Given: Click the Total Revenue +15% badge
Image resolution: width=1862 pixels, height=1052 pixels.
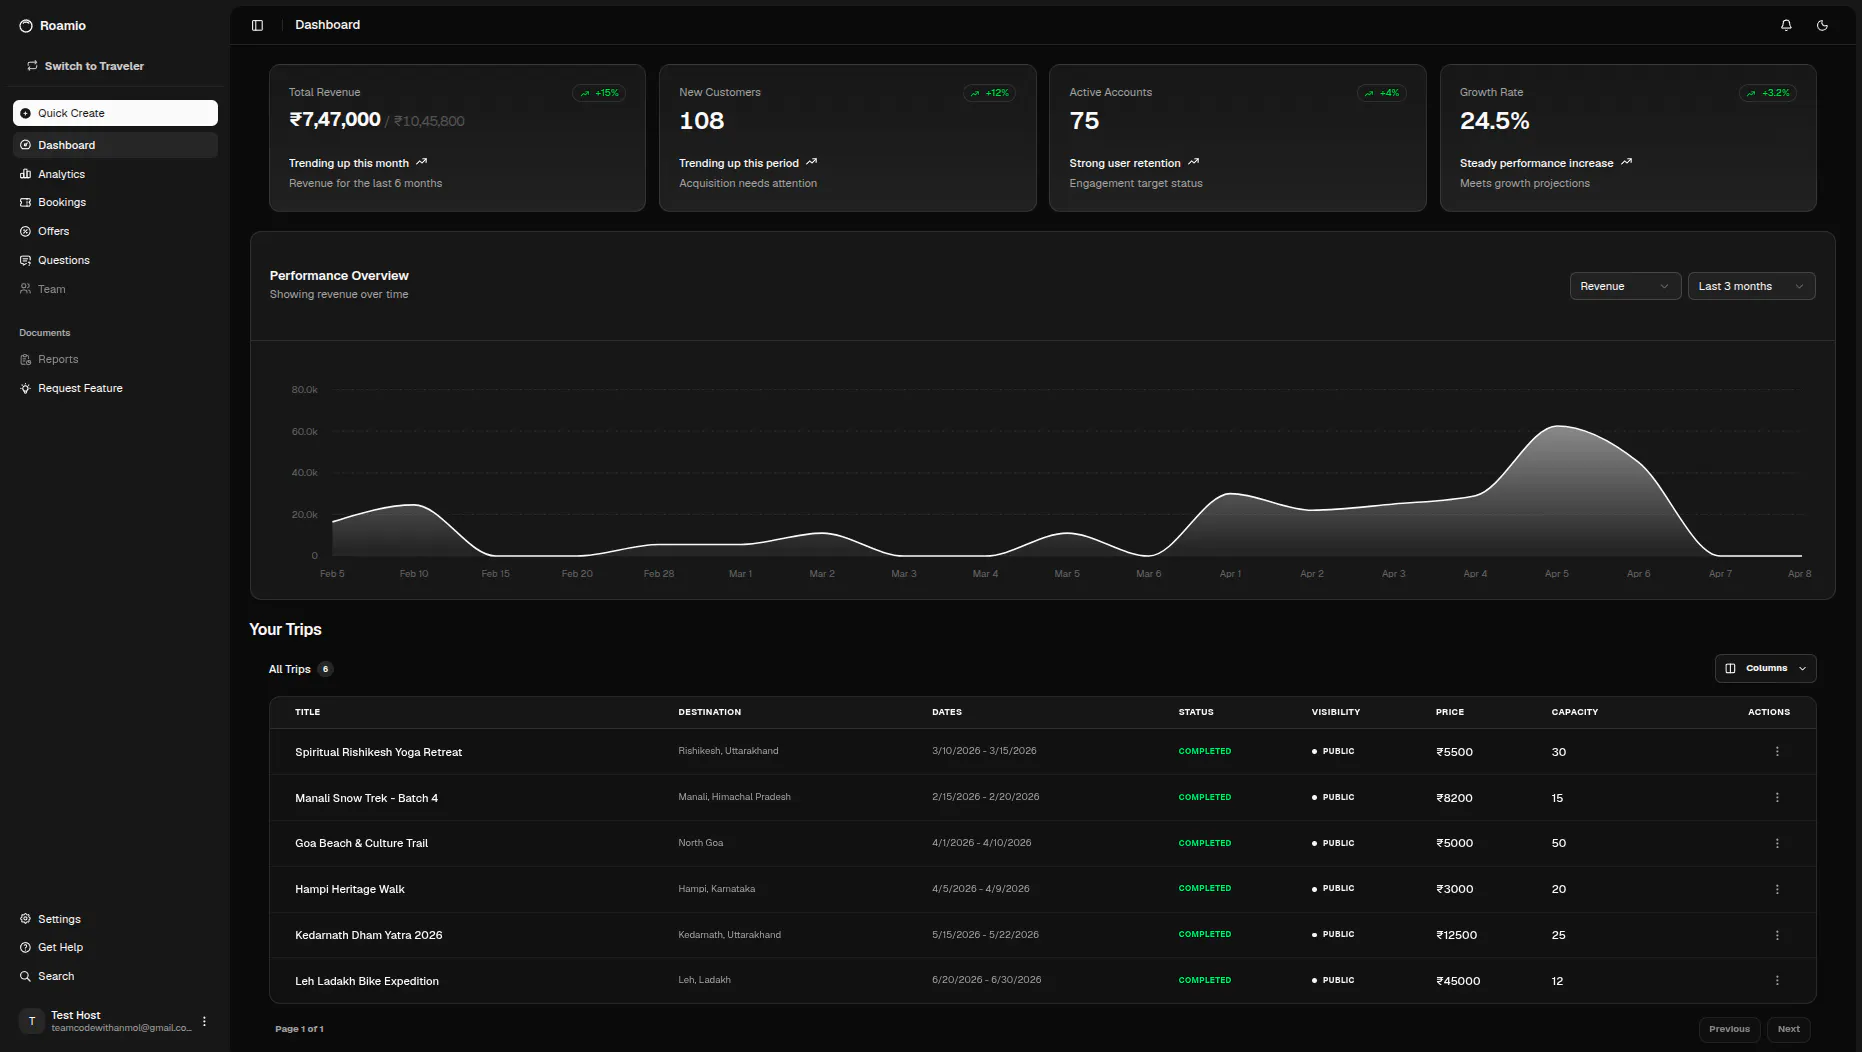Looking at the screenshot, I should click(599, 93).
